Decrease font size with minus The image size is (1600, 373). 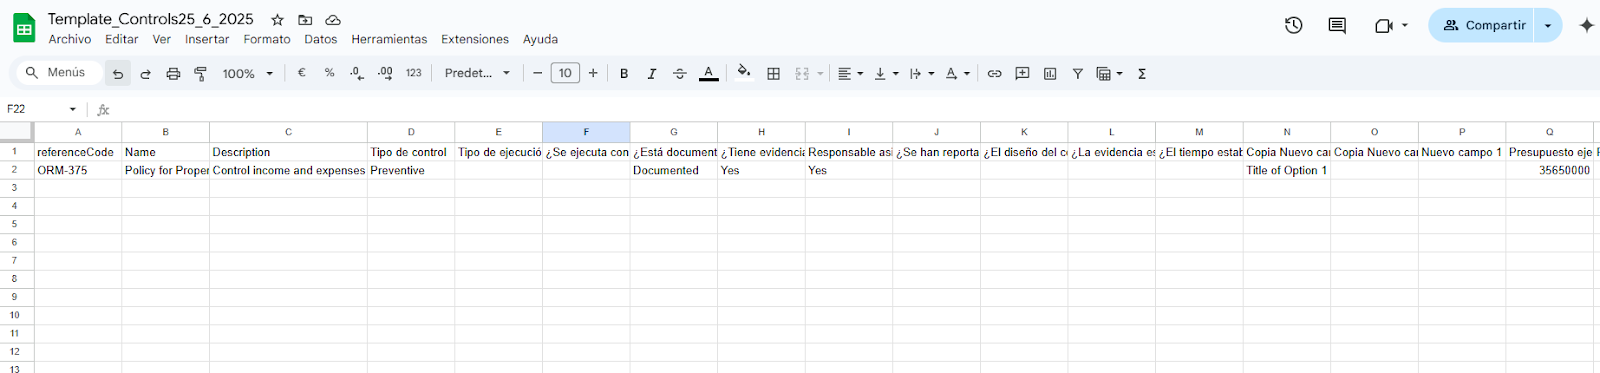pos(538,73)
